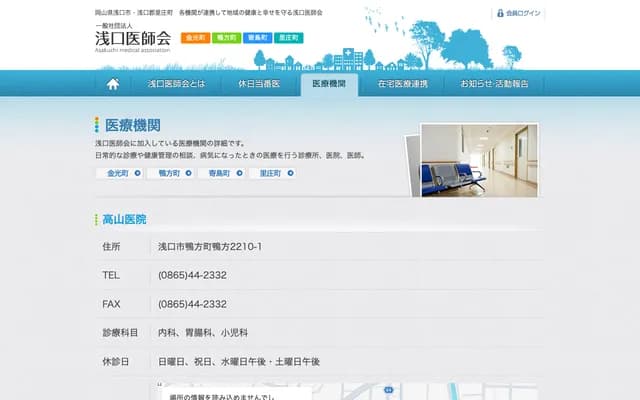Click the member login lock icon
The width and height of the screenshot is (640, 400).
click(500, 13)
